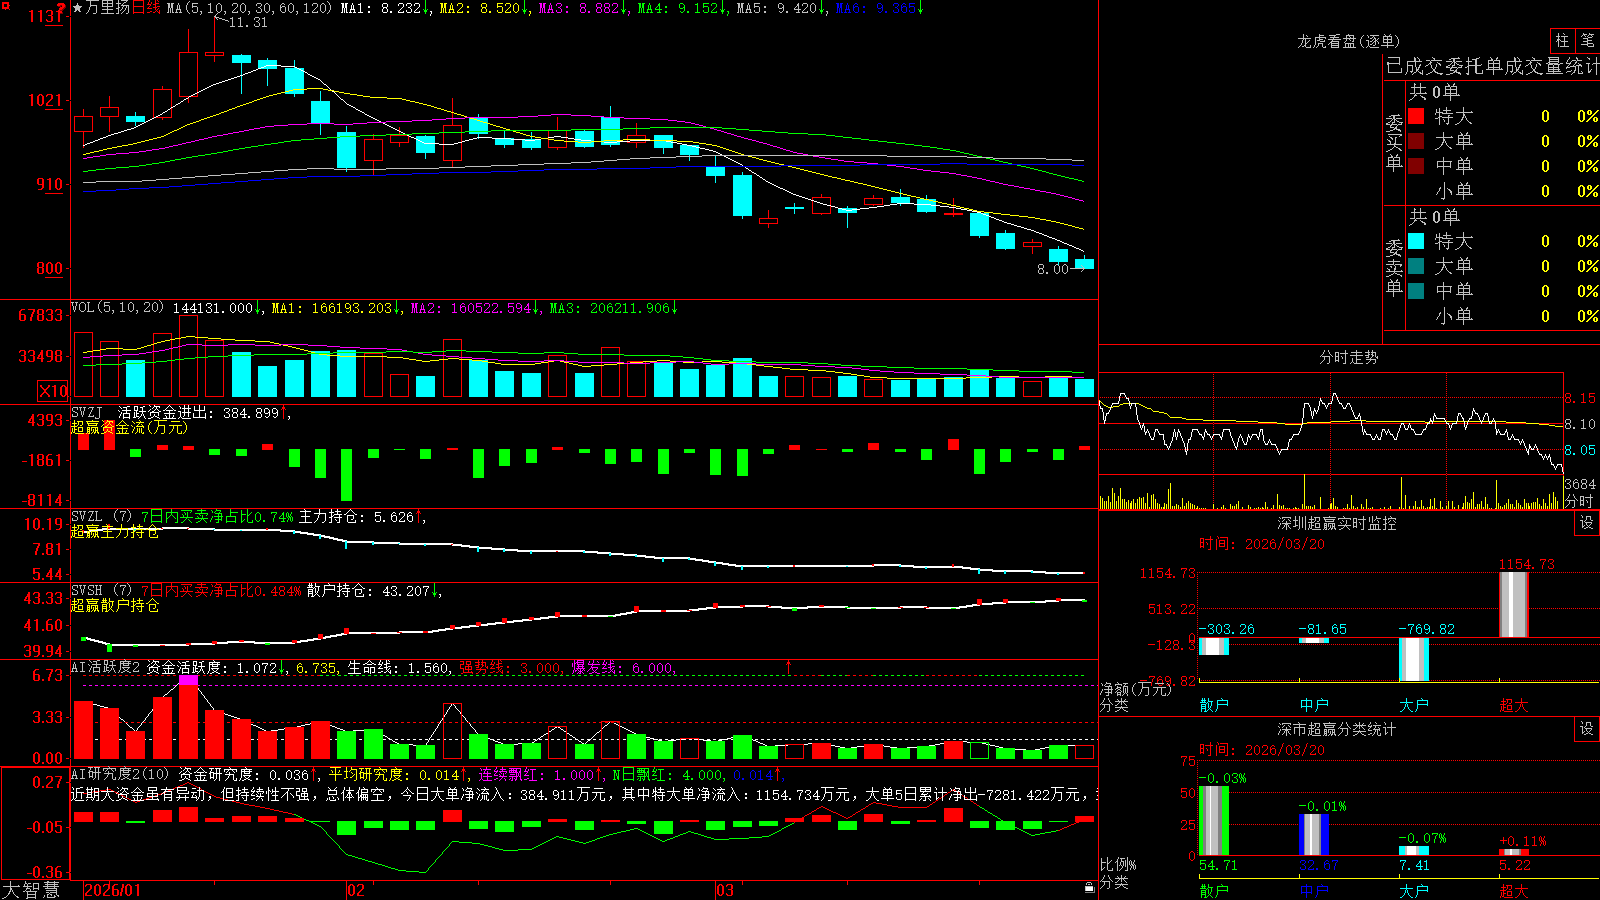Click the 超大 1154.73 bar in 实时监控
The height and width of the screenshot is (900, 1600).
[x=1514, y=604]
